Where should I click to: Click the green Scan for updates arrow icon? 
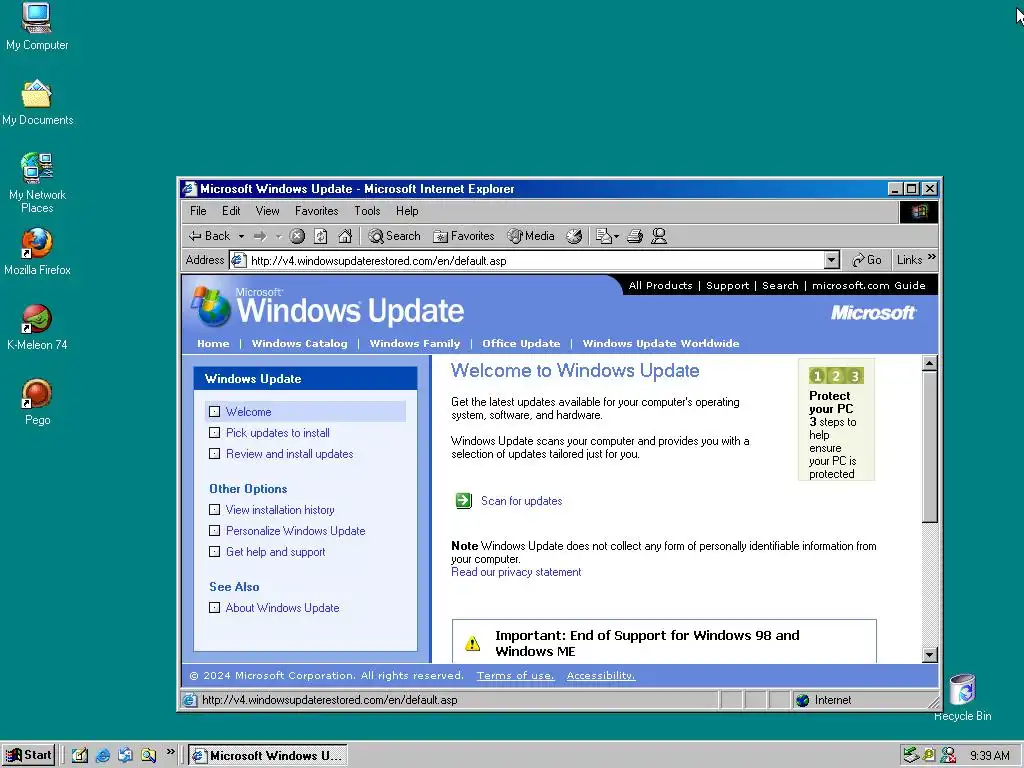pyautogui.click(x=464, y=501)
